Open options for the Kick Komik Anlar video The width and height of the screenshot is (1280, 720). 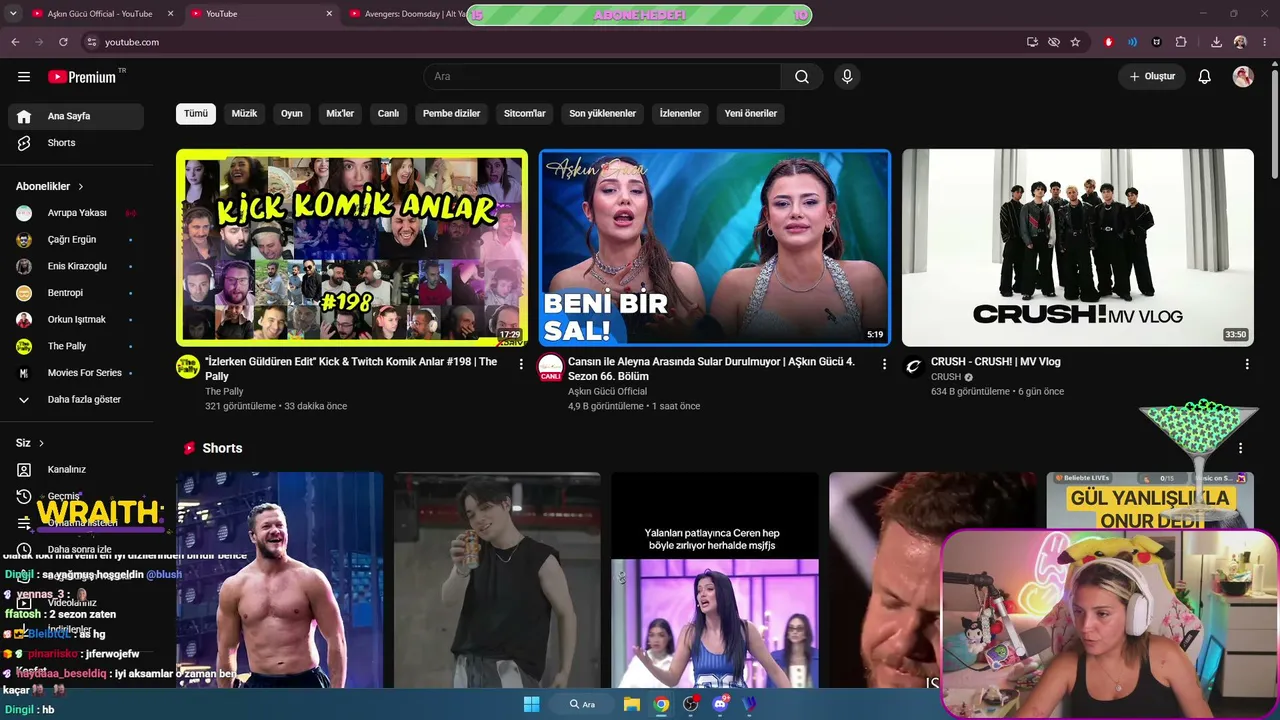point(521,364)
